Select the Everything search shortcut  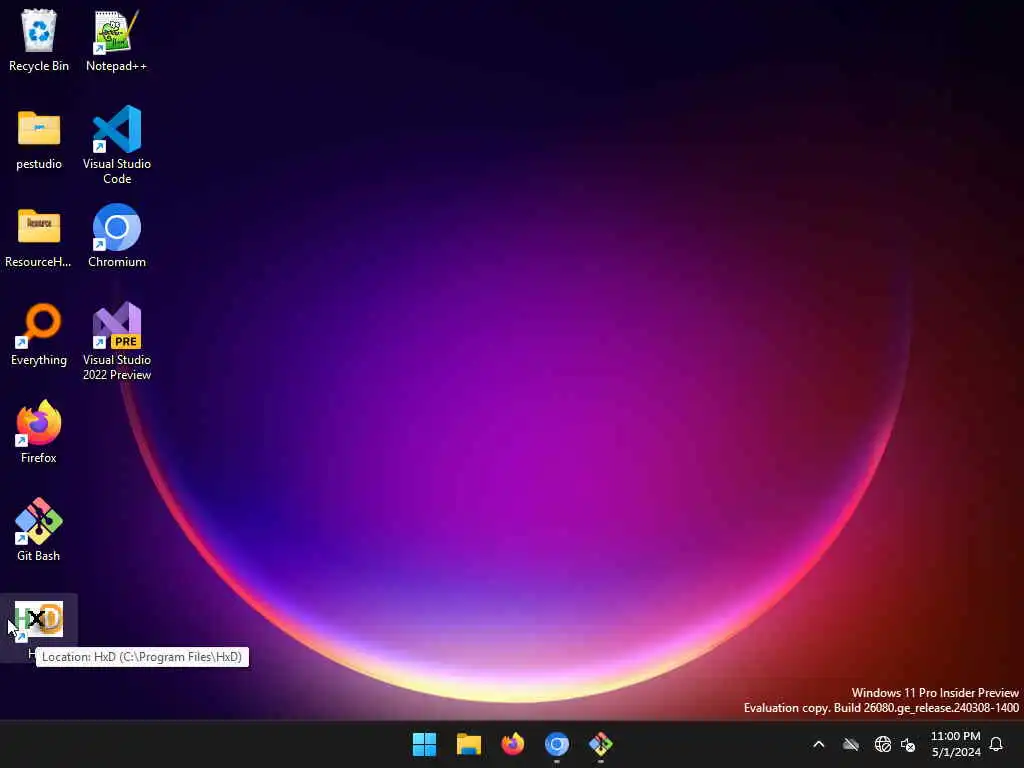pos(39,334)
